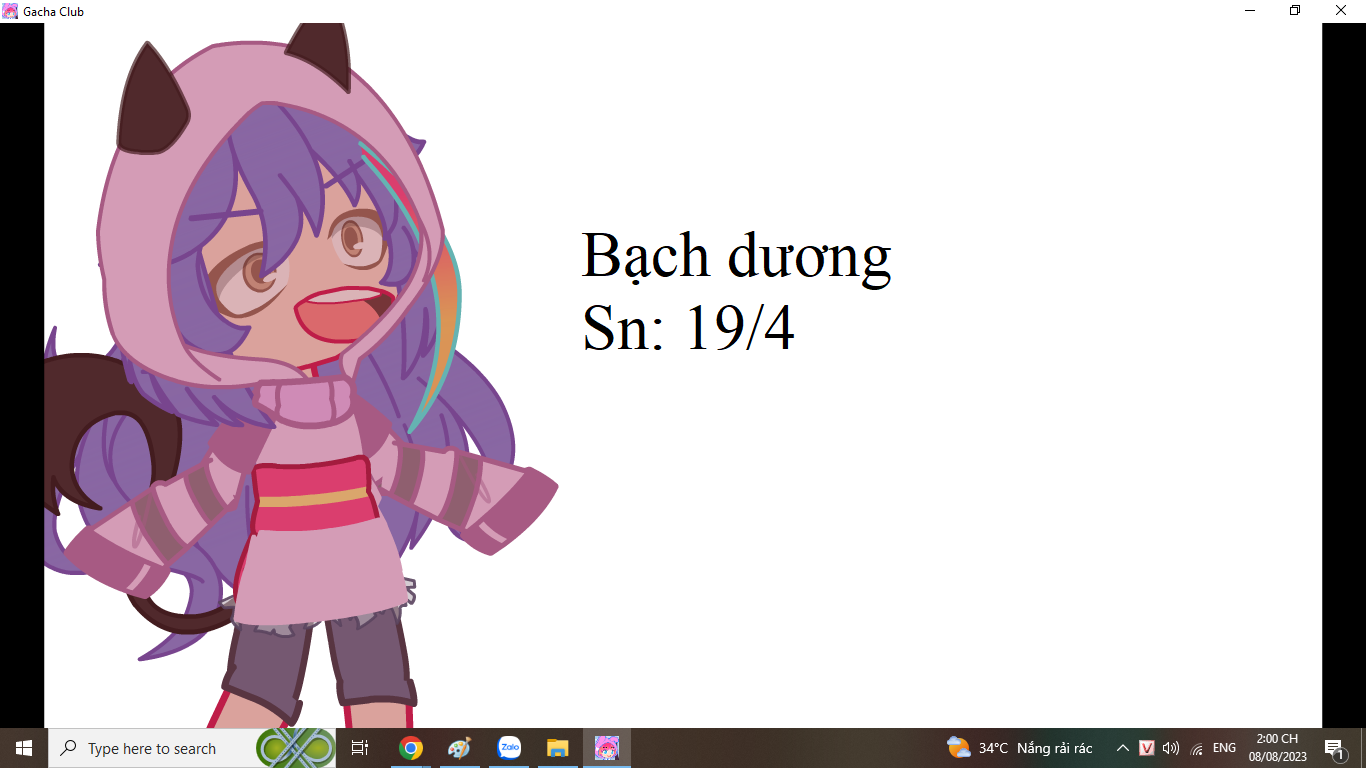Close the Gacha Club window

coord(1341,11)
